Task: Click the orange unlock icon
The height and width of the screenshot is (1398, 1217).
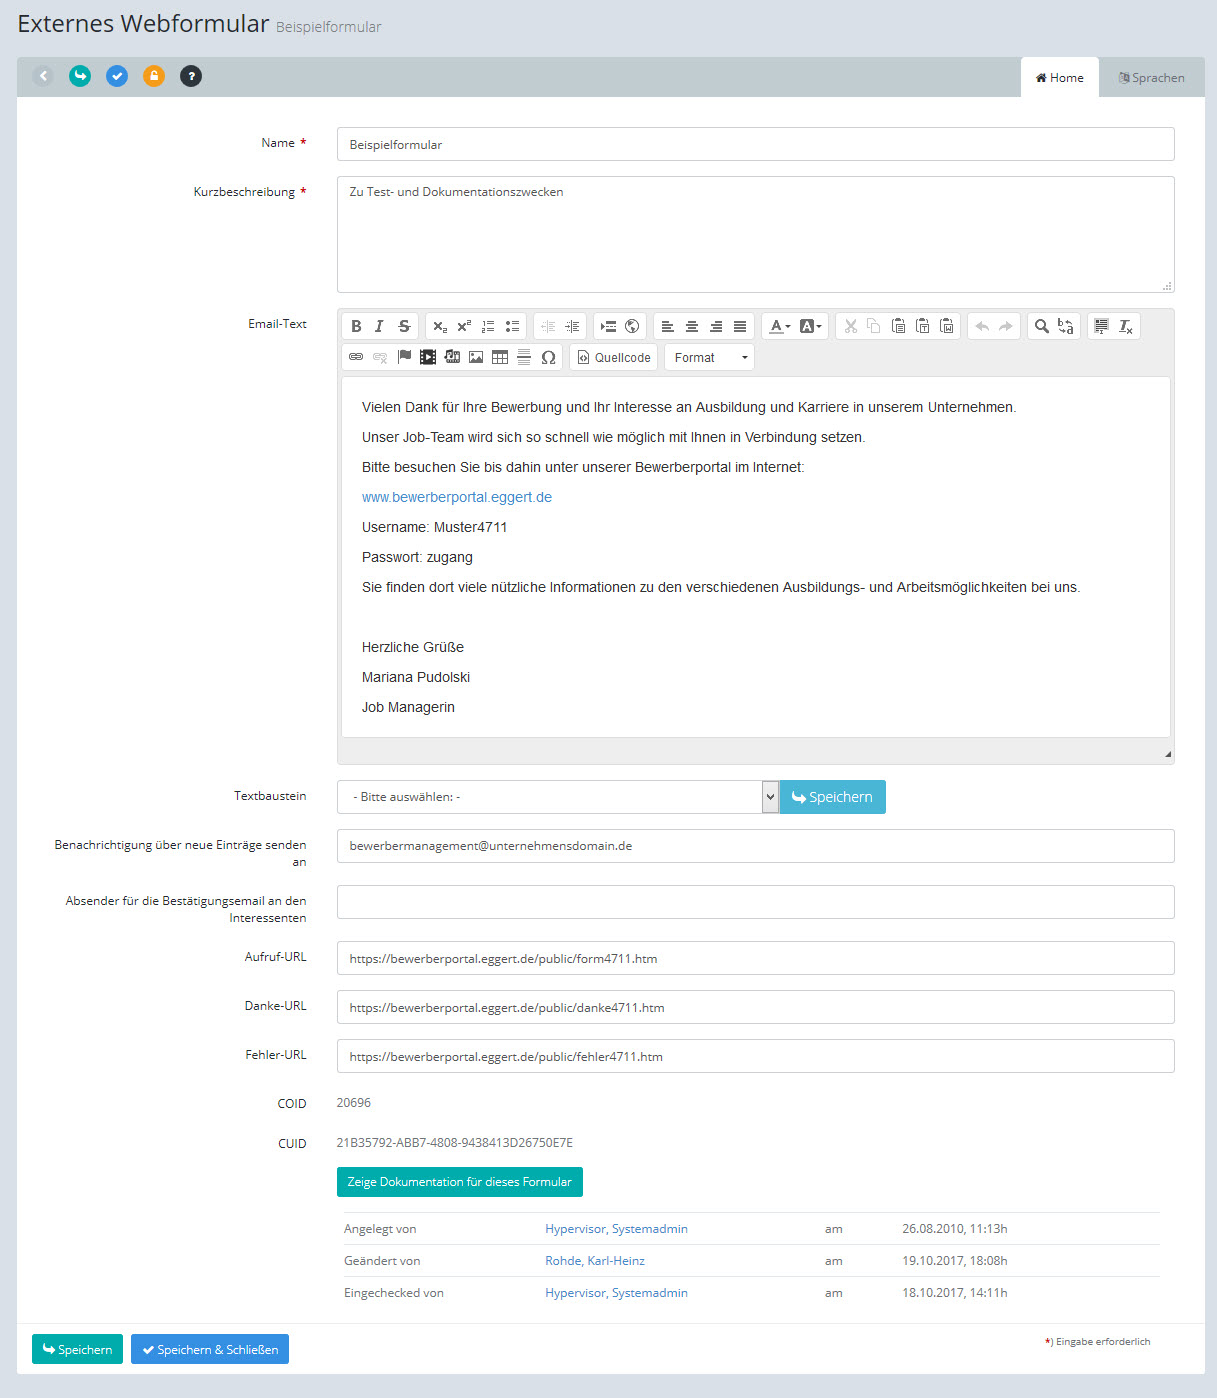Action: 153,76
